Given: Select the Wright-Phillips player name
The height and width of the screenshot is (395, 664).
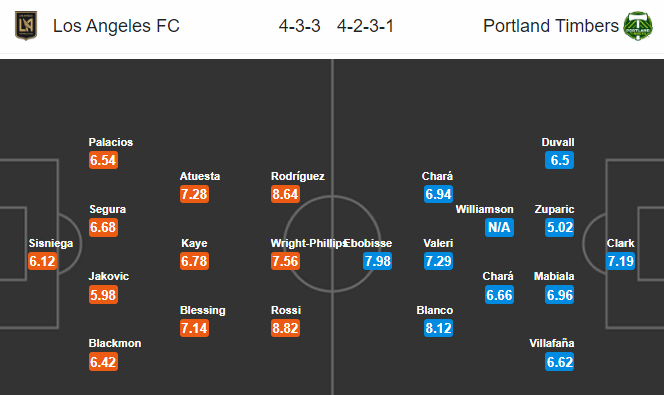Looking at the screenshot, I should (x=309, y=243).
